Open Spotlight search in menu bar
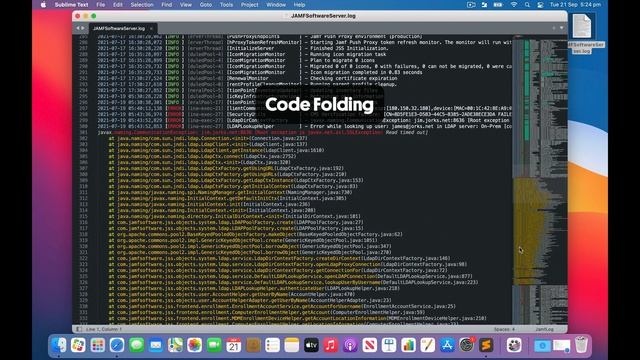640x360 pixels. click(x=527, y=5)
